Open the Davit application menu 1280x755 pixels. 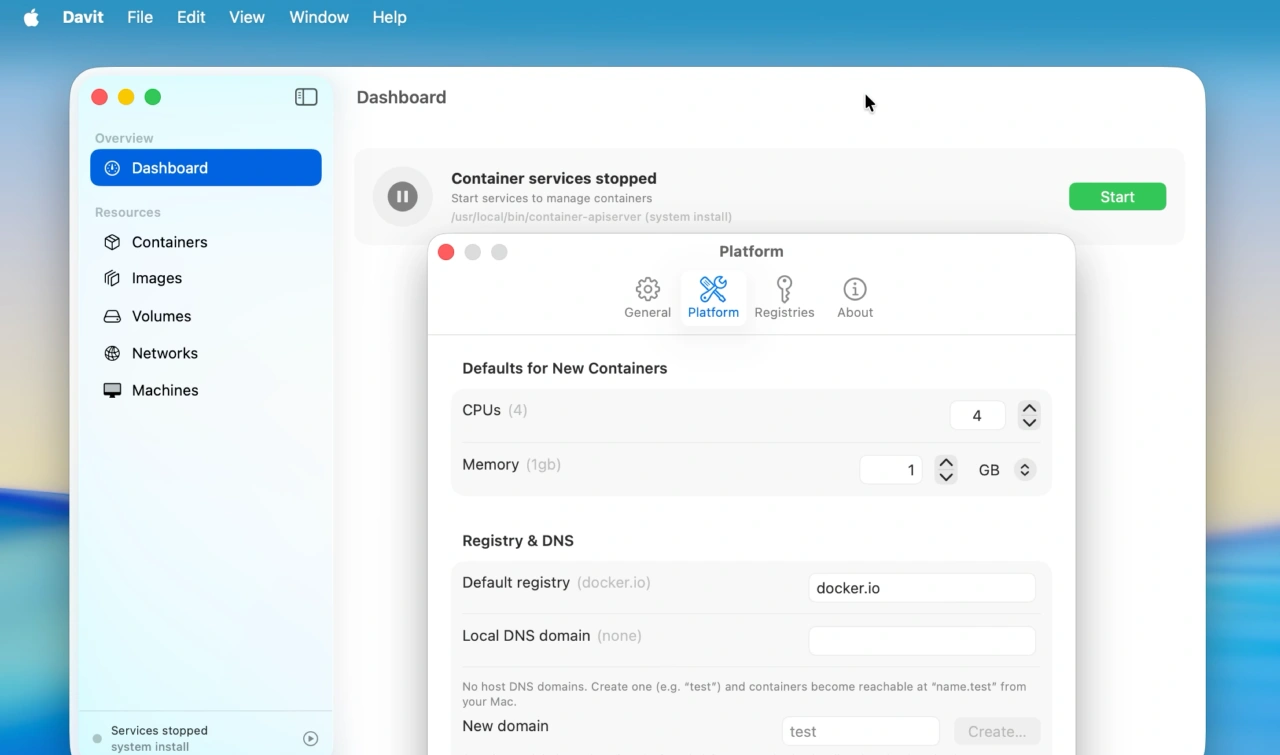pos(83,17)
